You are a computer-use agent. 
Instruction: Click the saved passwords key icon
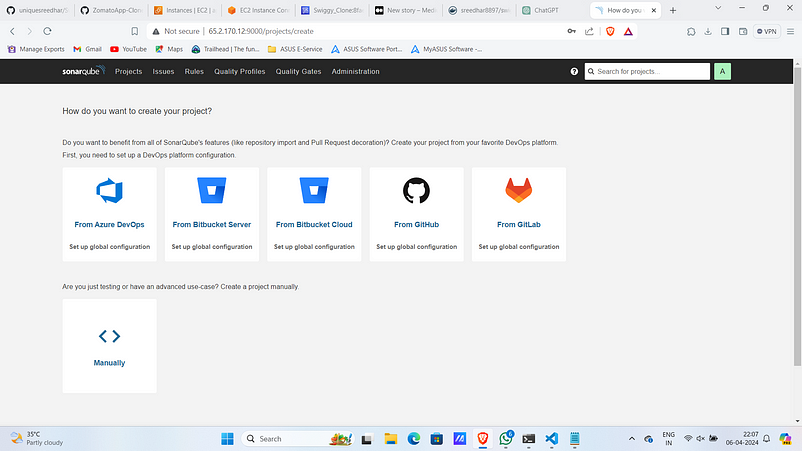point(571,31)
